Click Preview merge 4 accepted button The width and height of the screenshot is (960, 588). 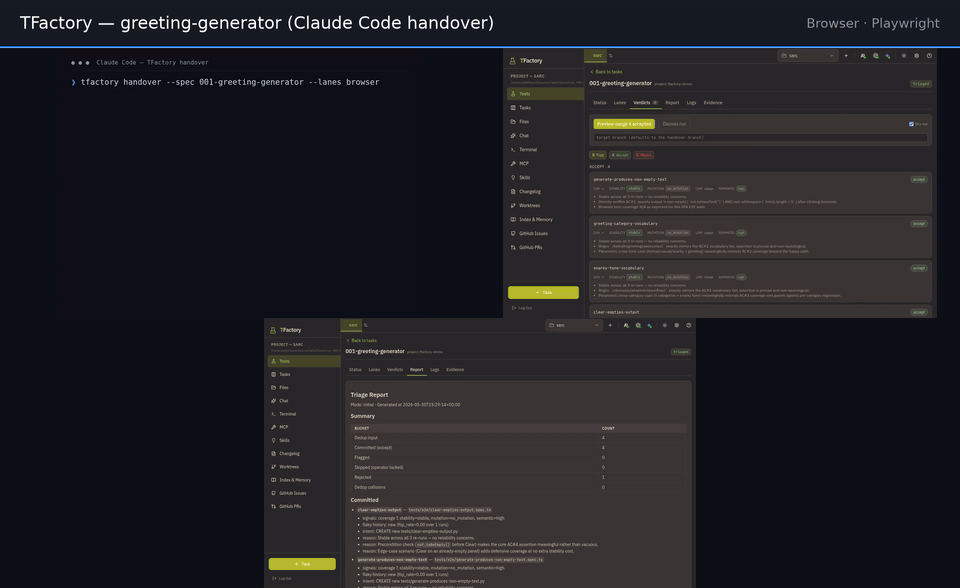point(624,124)
